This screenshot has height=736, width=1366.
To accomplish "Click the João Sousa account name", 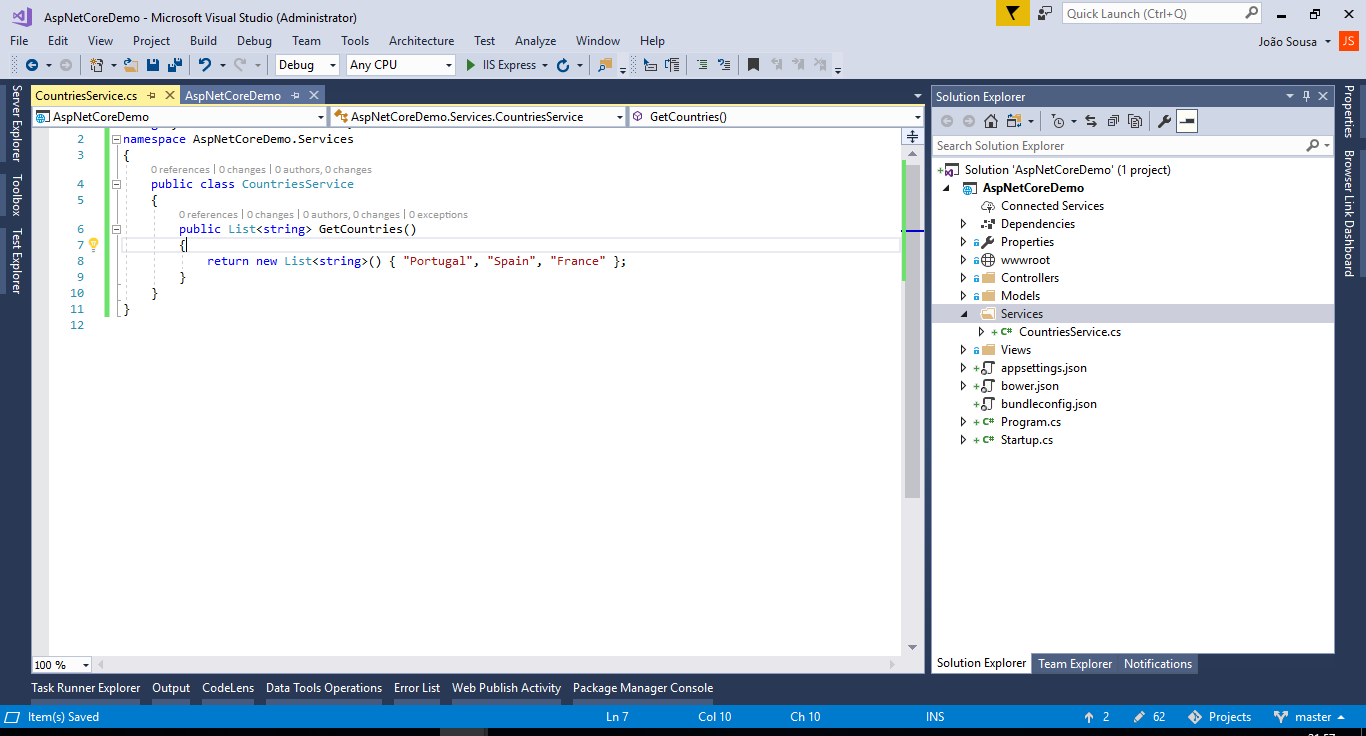I will pos(1288,41).
